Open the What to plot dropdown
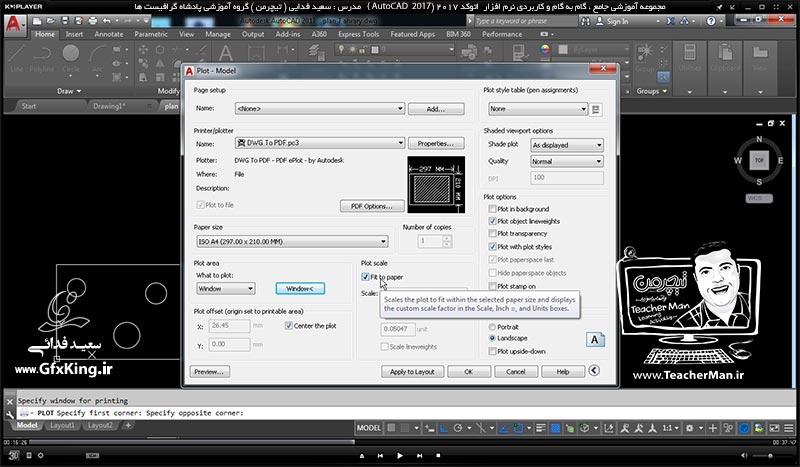 click(226, 288)
